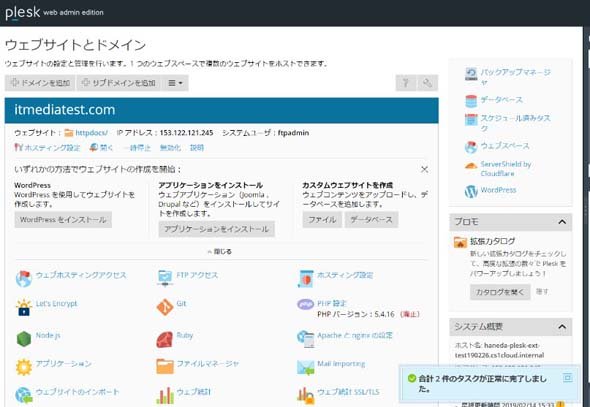Screen dimensions: 590x407
Task: Click the ServerShield by Cloudflare link
Action: (x=505, y=169)
